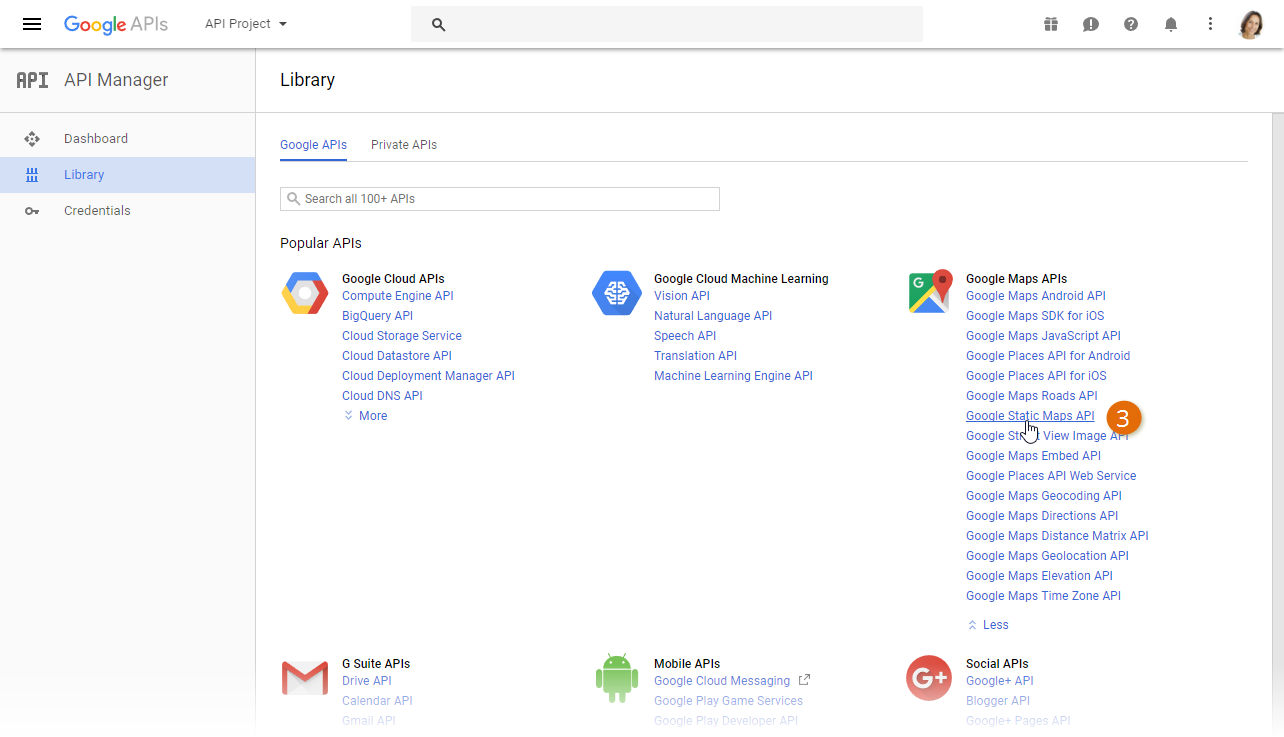Open Machine Learning Engine API link

(x=733, y=376)
